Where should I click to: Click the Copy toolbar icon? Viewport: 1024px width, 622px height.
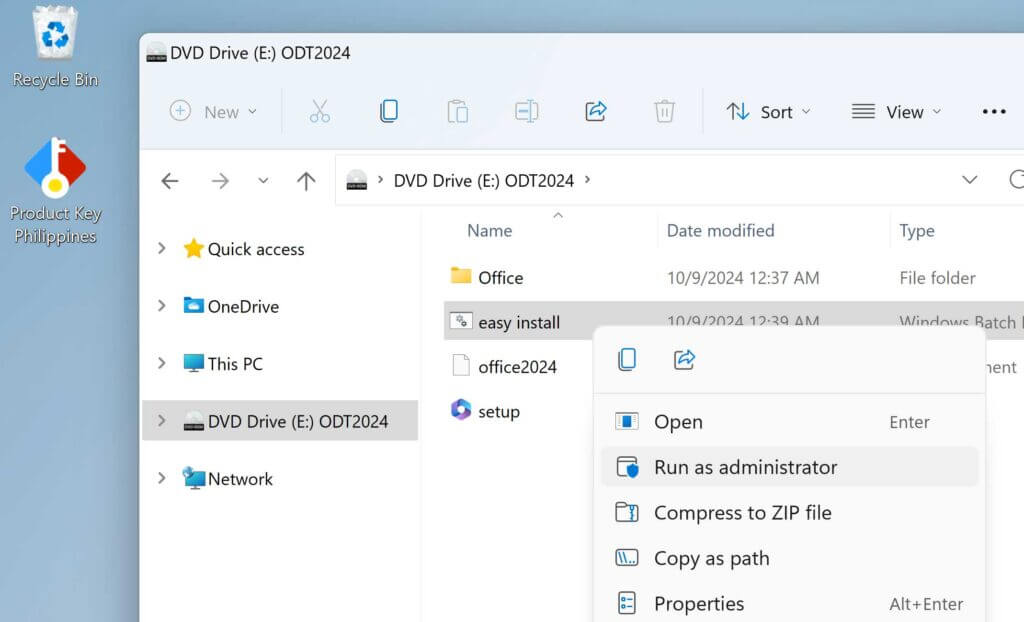[x=389, y=112]
